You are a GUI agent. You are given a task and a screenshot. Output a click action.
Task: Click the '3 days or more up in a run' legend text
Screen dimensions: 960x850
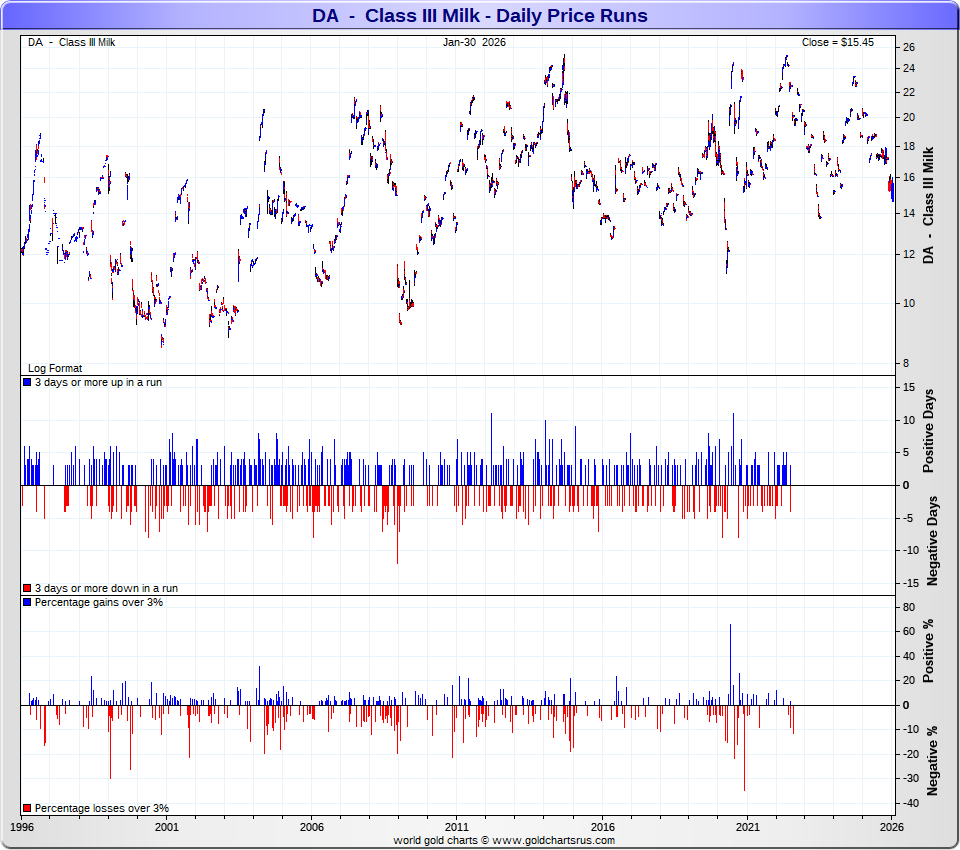98,382
